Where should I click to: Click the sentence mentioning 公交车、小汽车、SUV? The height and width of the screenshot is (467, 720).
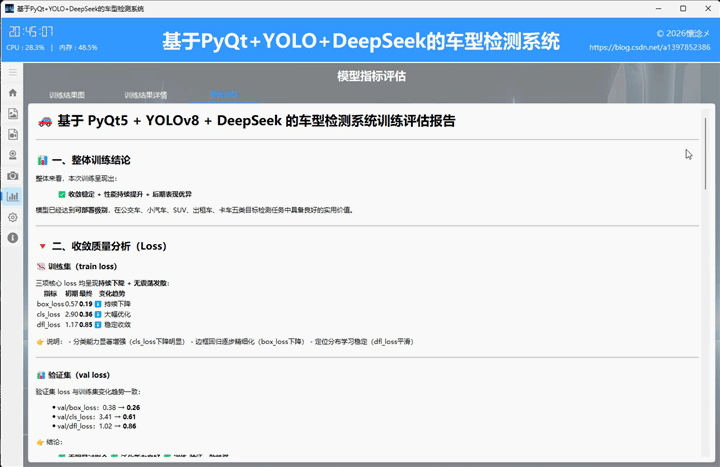coord(195,210)
